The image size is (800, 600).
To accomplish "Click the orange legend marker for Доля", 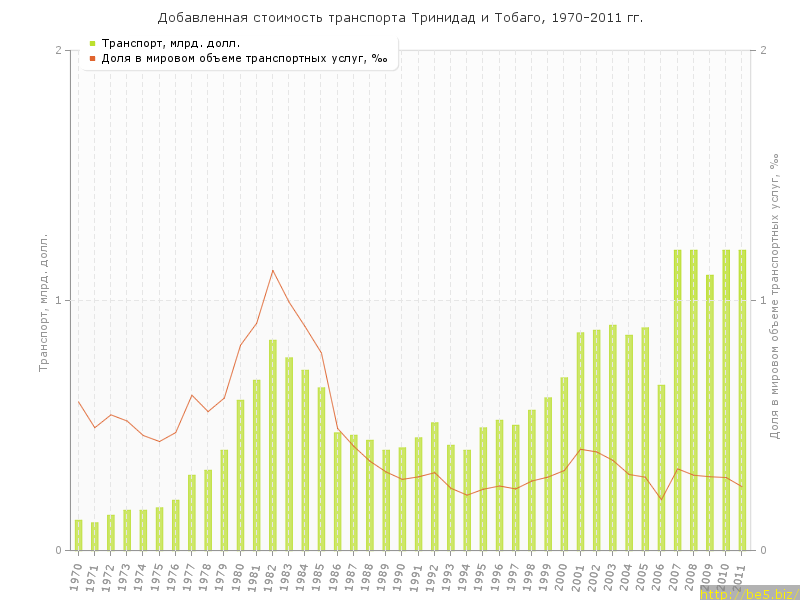I will 92,58.
